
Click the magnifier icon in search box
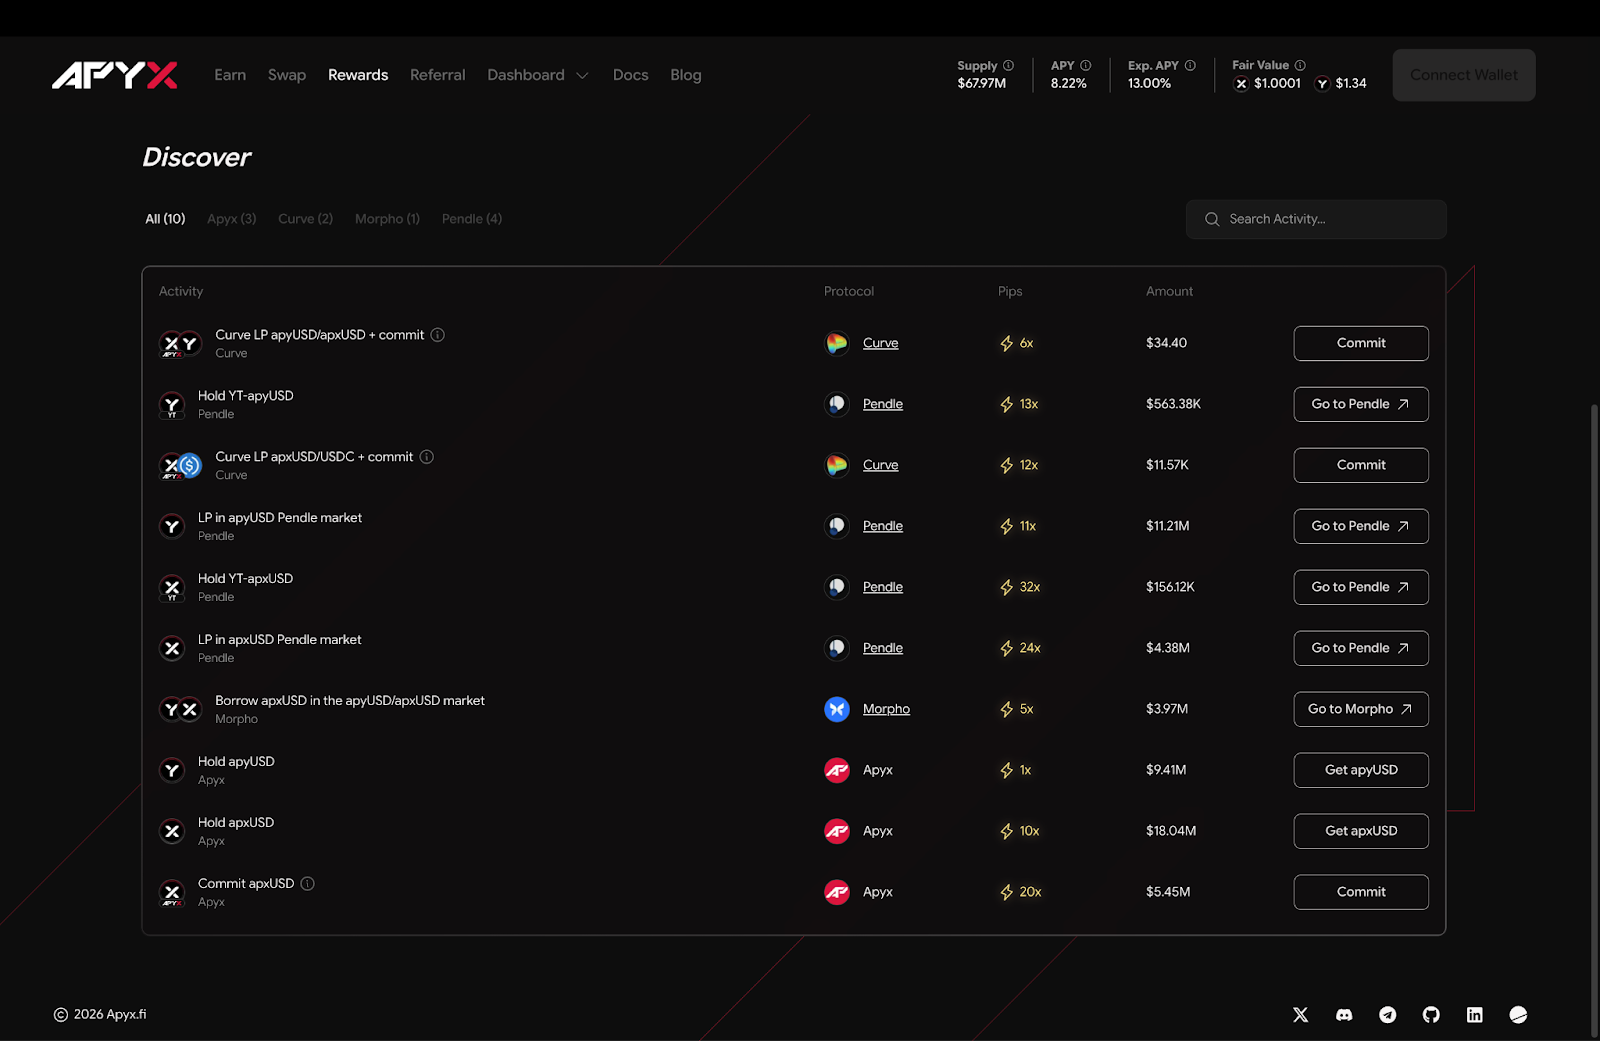tap(1212, 219)
